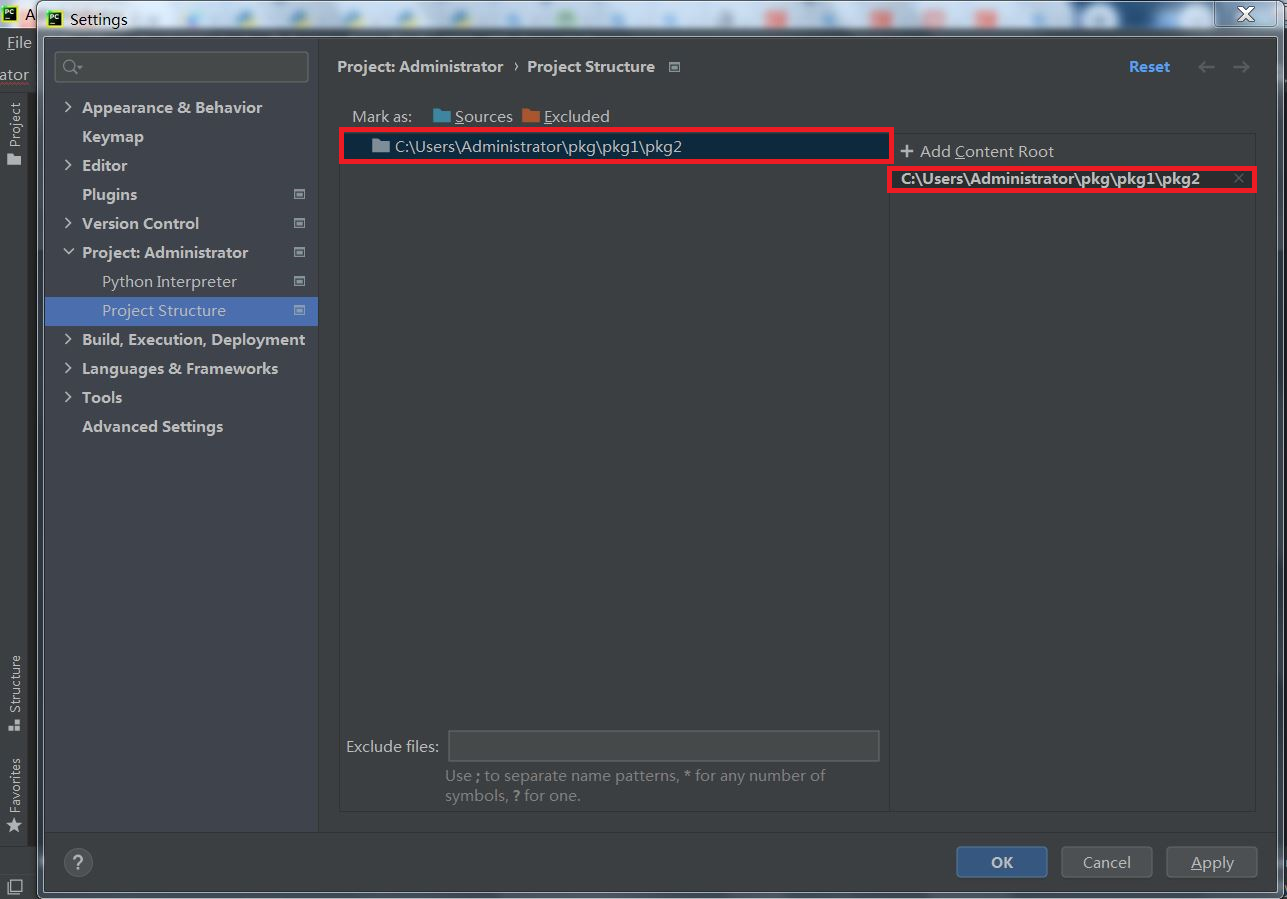Confirm with the OK button
1287x899 pixels.
pos(1002,862)
